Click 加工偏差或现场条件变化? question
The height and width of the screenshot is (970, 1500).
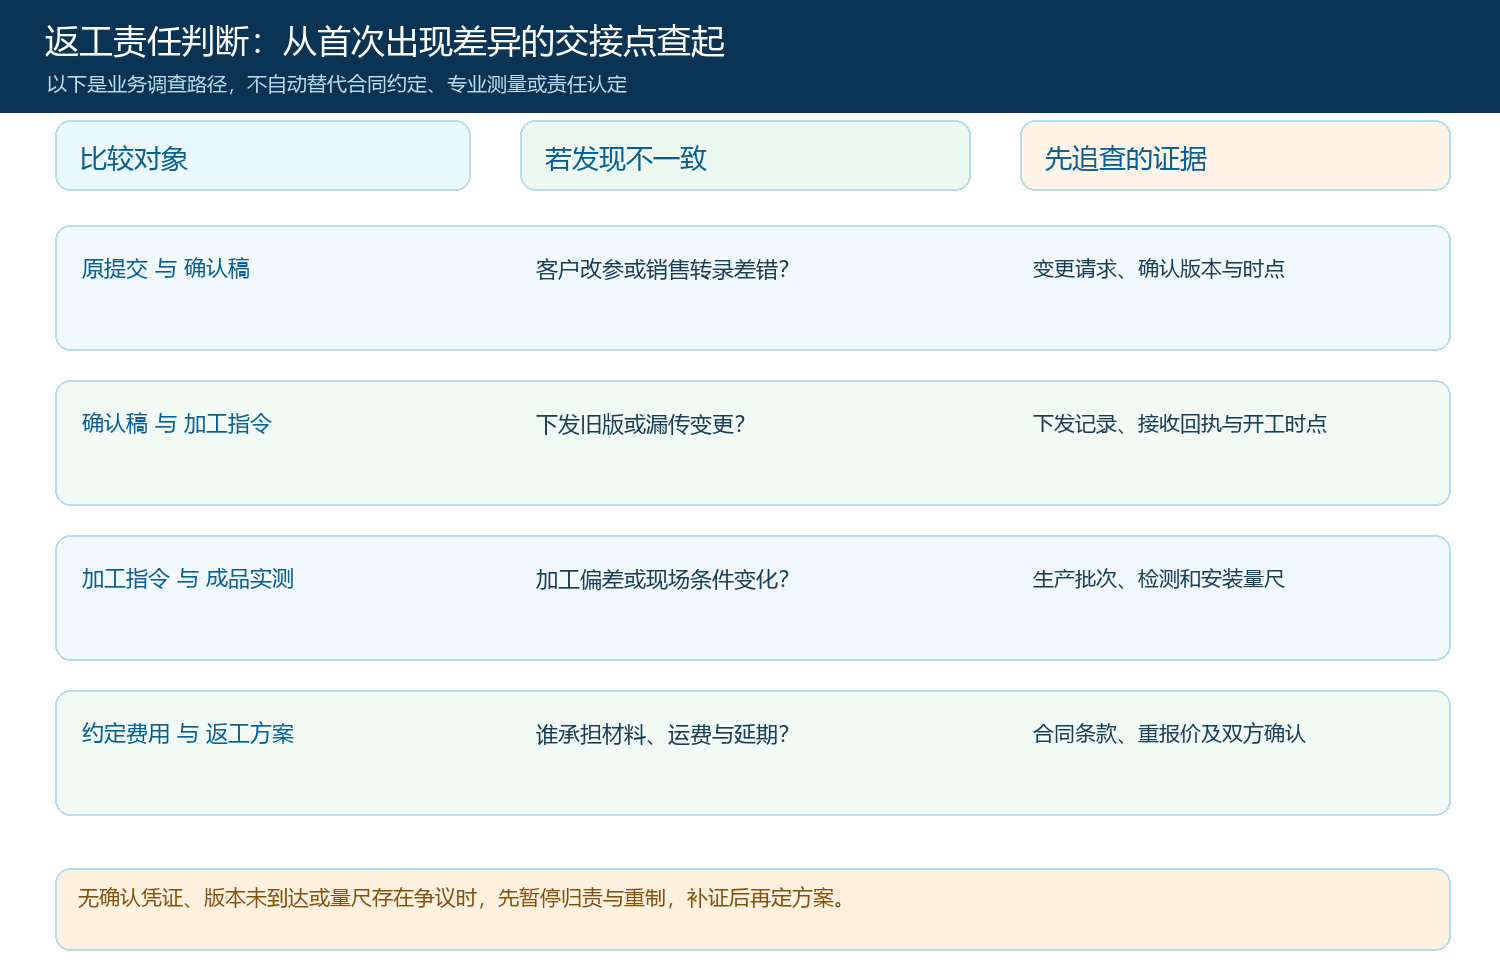point(662,580)
